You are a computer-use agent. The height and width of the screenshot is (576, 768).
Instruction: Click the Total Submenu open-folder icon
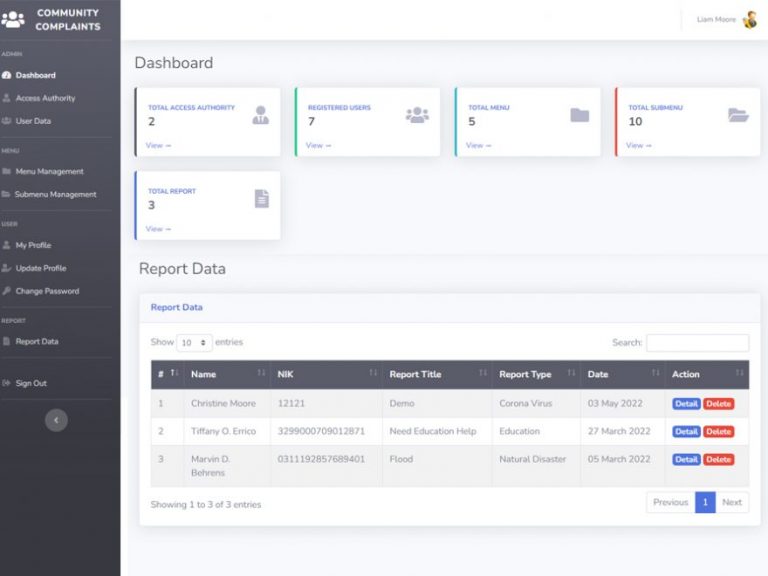738,115
